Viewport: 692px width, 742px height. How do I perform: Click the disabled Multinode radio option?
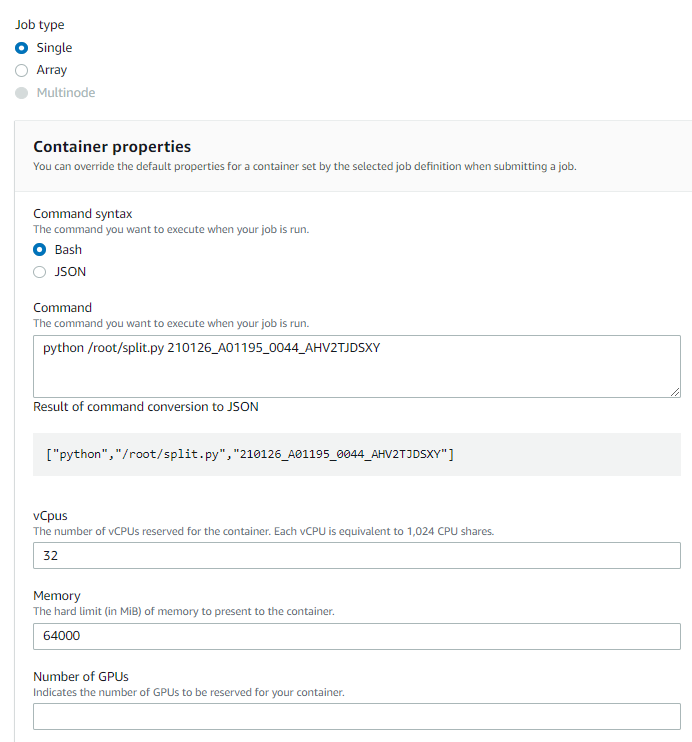click(22, 93)
